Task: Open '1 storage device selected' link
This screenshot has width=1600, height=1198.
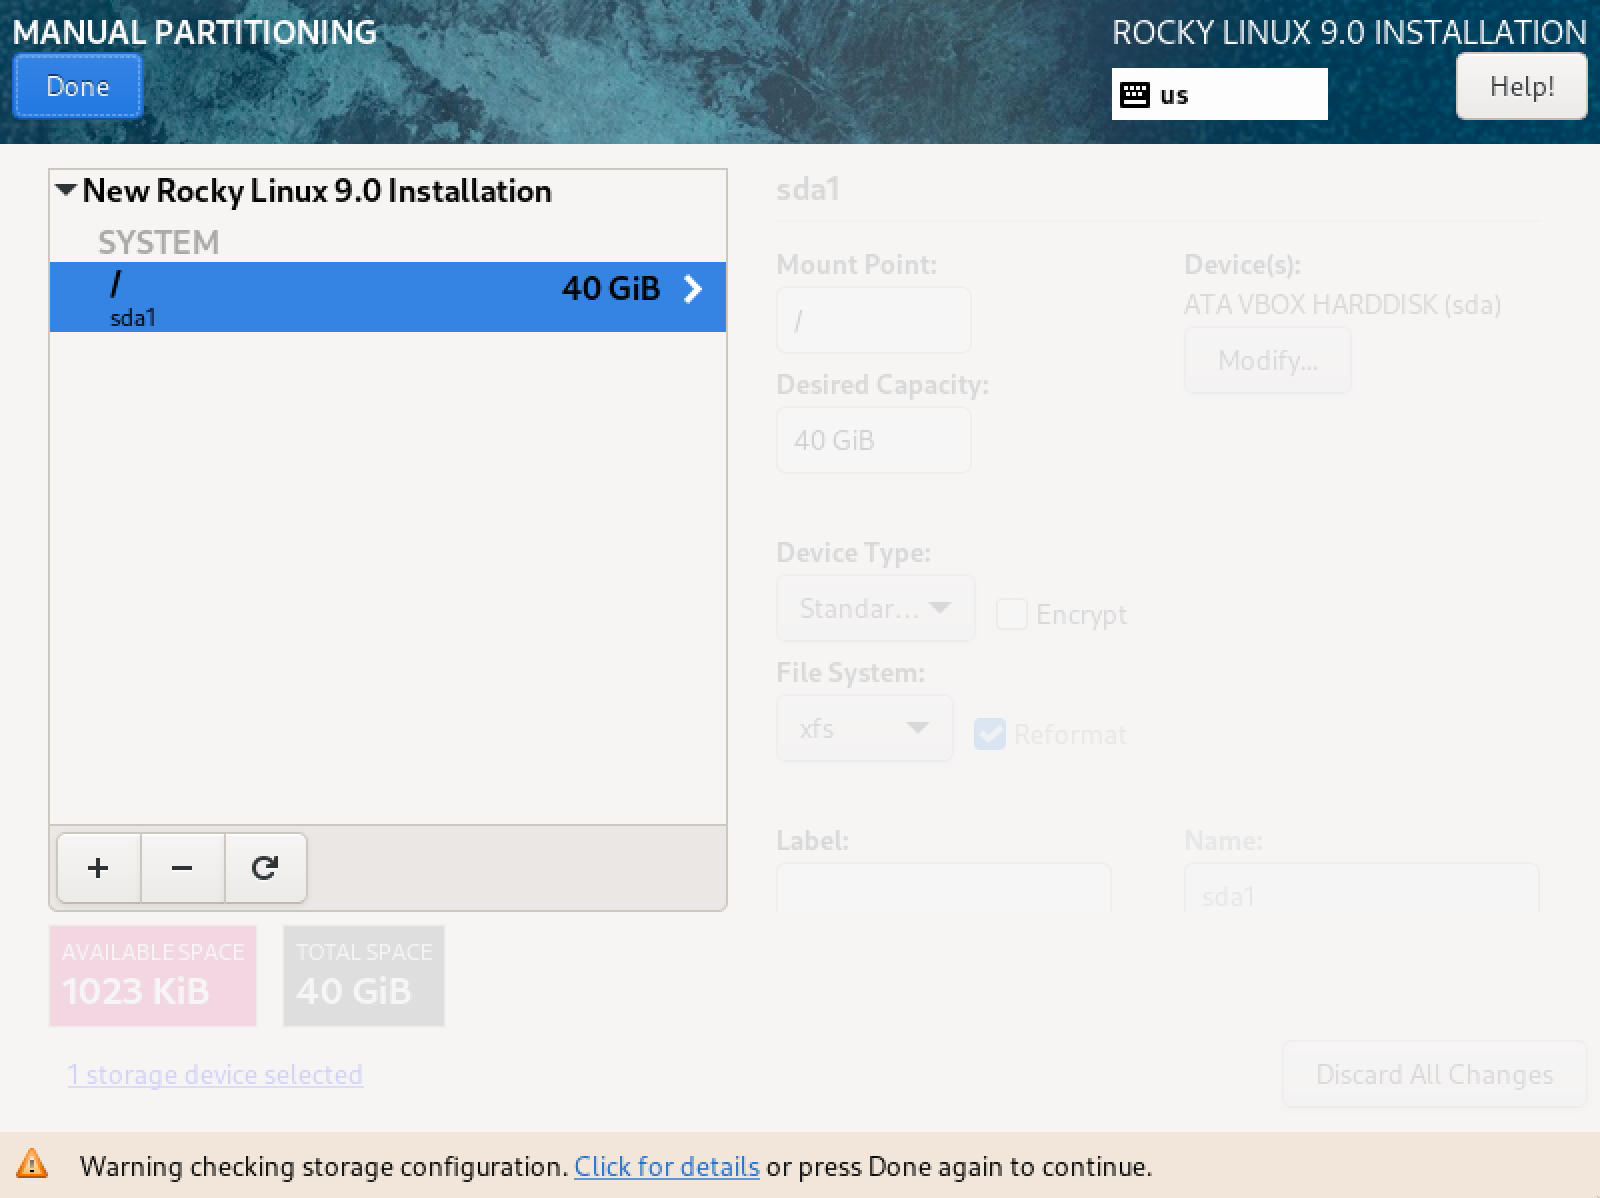Action: click(x=215, y=1075)
